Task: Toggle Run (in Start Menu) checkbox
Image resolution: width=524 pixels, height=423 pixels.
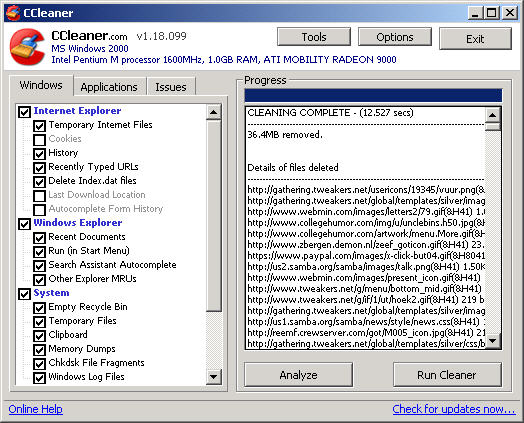Action: coord(39,252)
